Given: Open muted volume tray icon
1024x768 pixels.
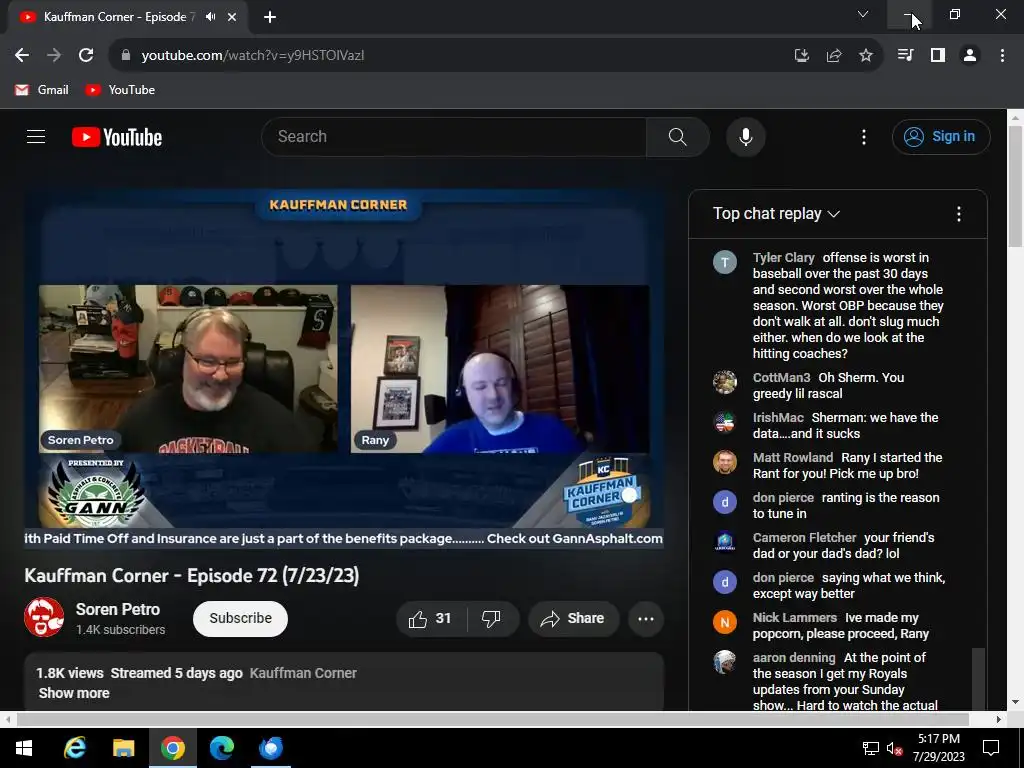Looking at the screenshot, I should coord(894,748).
